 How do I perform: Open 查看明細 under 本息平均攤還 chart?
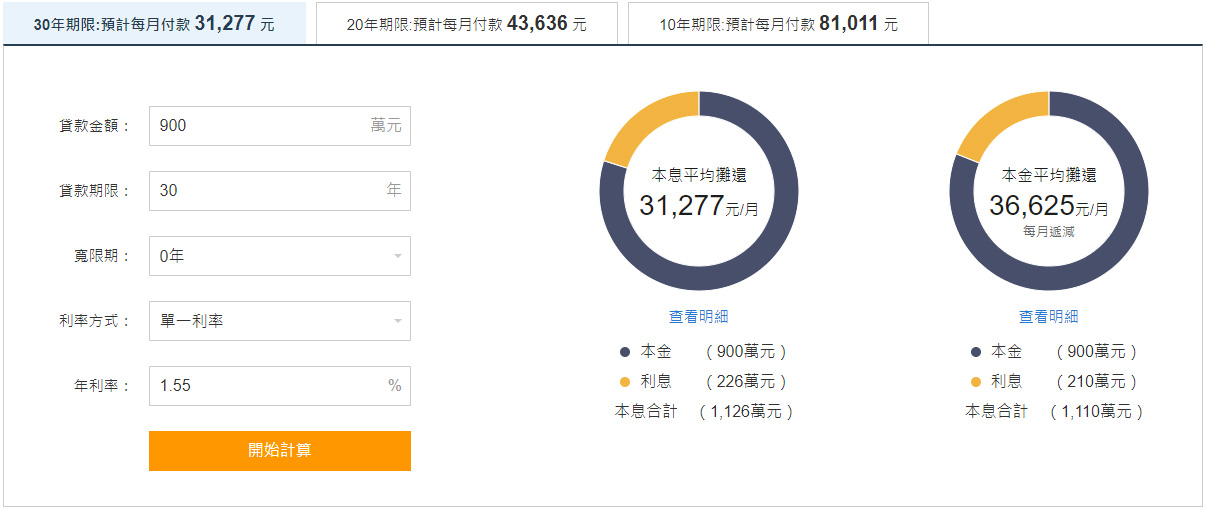click(x=699, y=316)
